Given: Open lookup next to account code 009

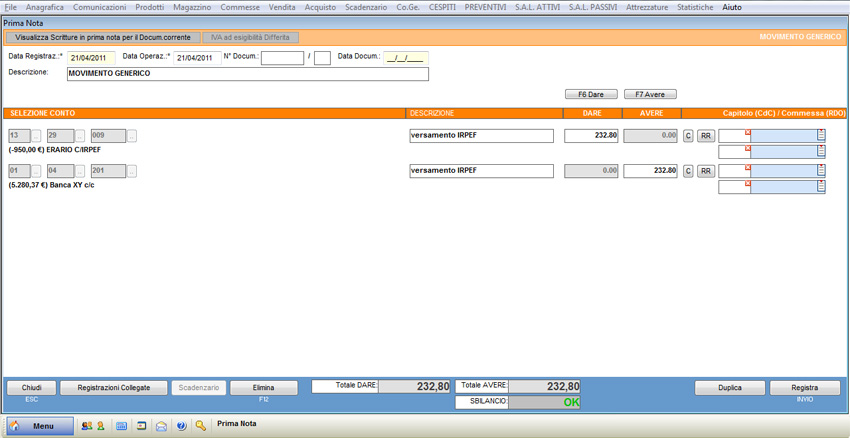Looking at the screenshot, I should pos(132,136).
